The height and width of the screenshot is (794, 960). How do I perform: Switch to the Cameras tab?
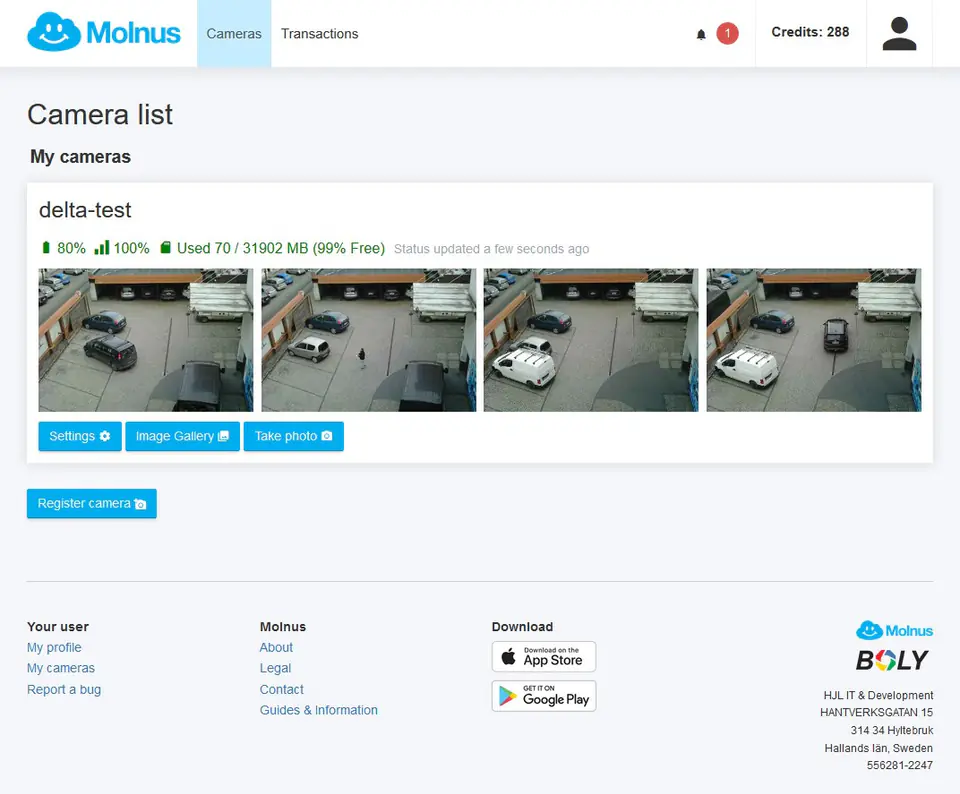[234, 34]
